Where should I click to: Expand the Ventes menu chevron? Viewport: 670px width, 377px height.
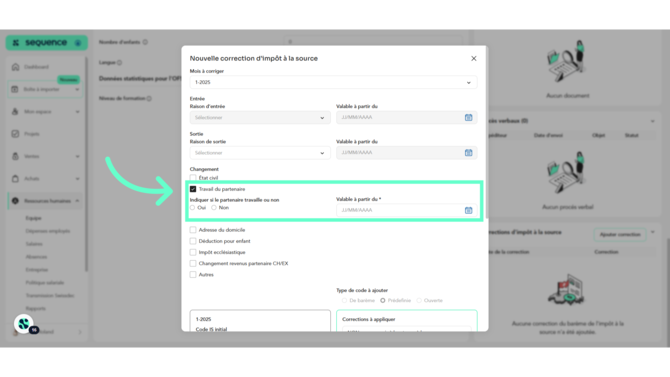pyautogui.click(x=77, y=156)
